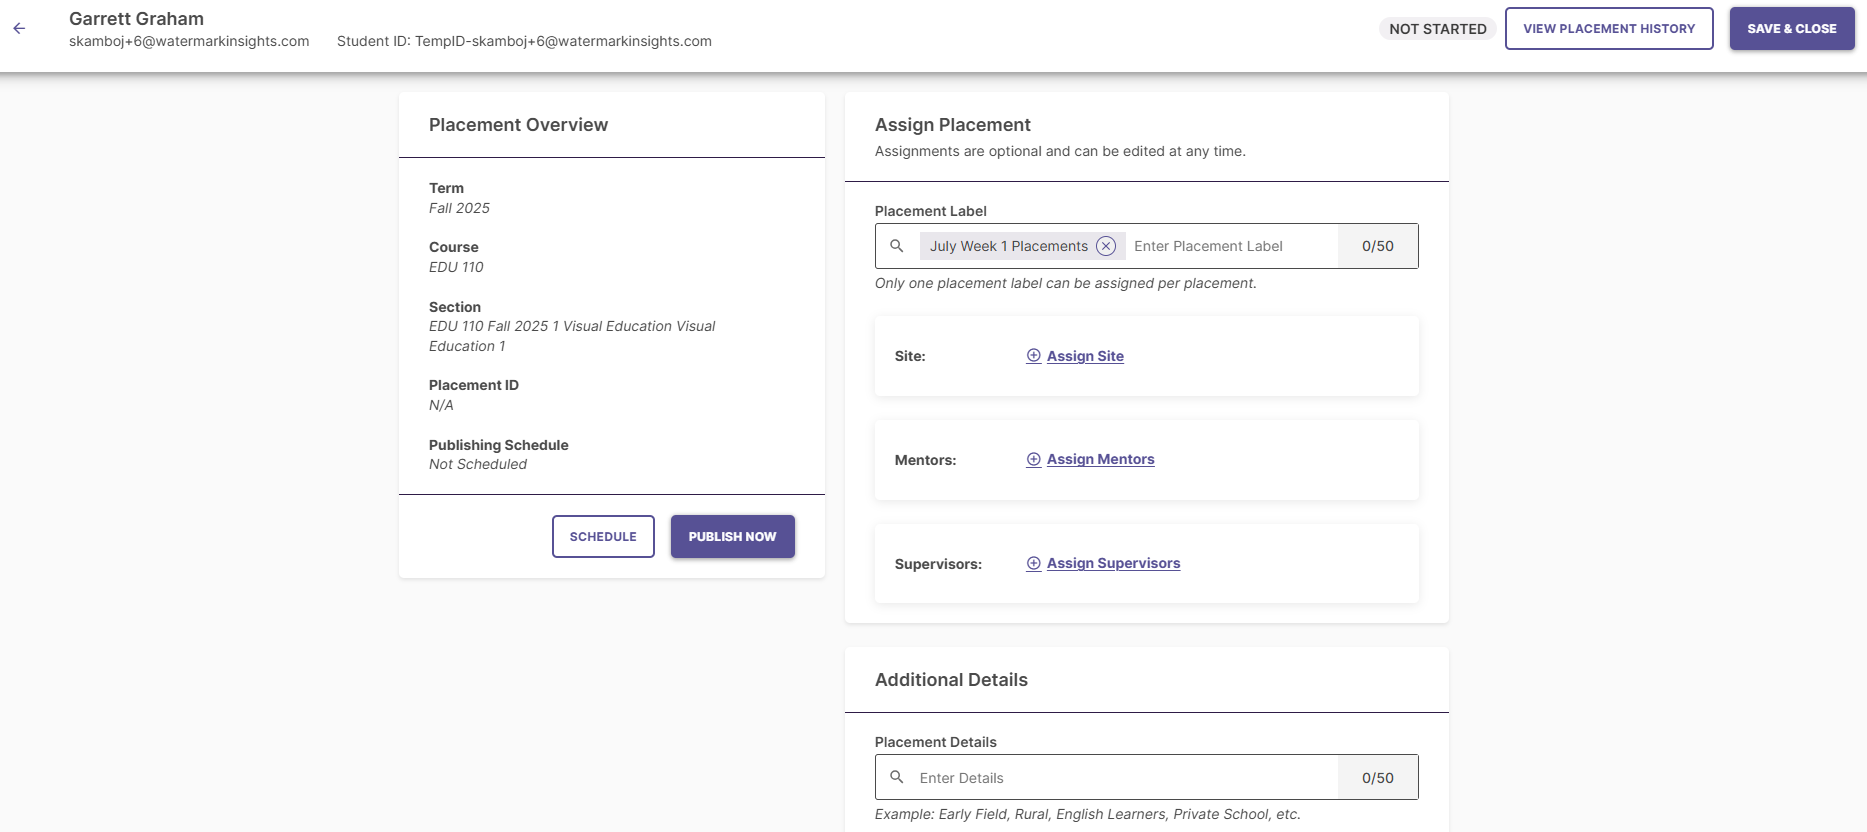The image size is (1867, 832).
Task: Click the Site: label
Action: point(910,356)
